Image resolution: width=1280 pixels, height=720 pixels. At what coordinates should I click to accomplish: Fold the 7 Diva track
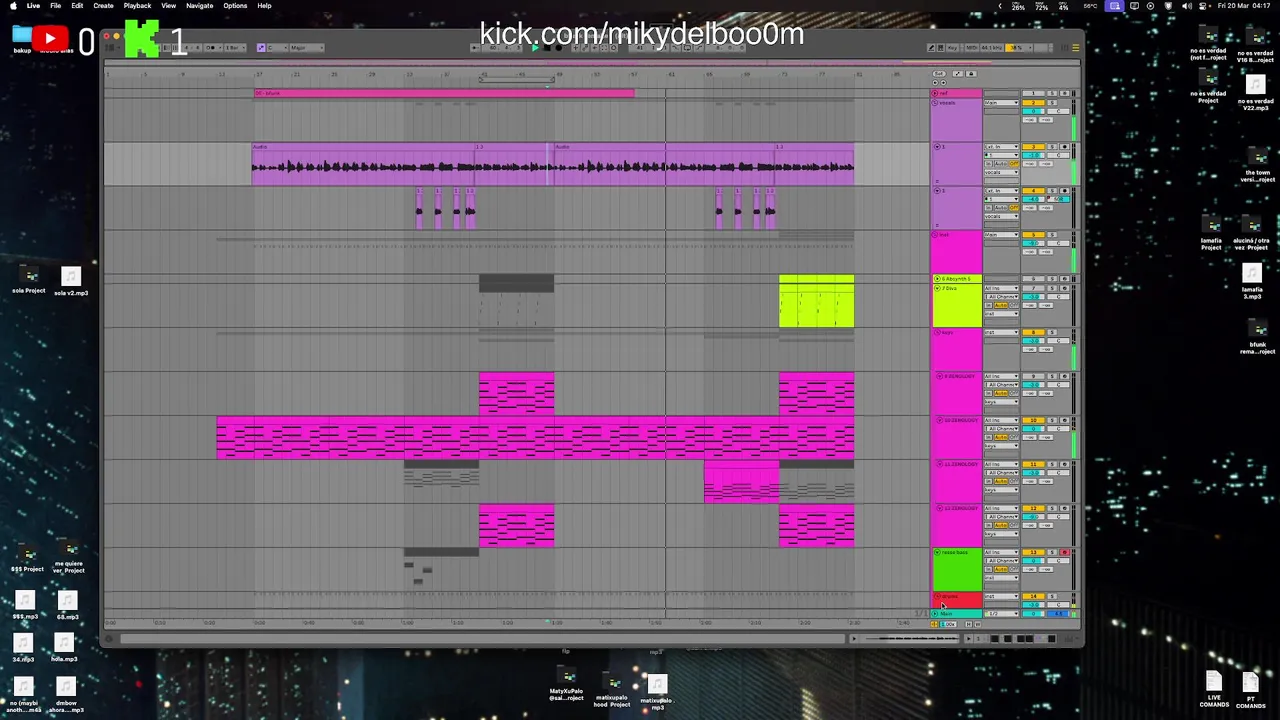(937, 288)
